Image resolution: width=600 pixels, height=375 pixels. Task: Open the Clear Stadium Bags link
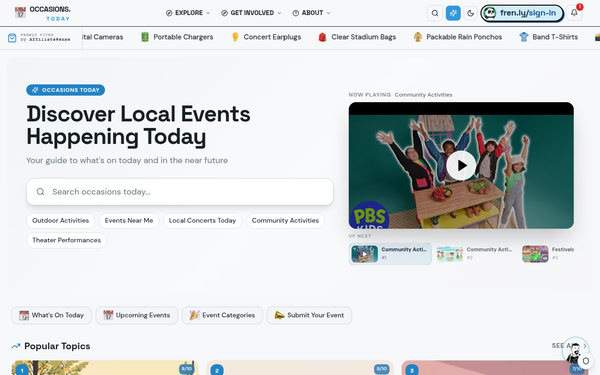(363, 37)
